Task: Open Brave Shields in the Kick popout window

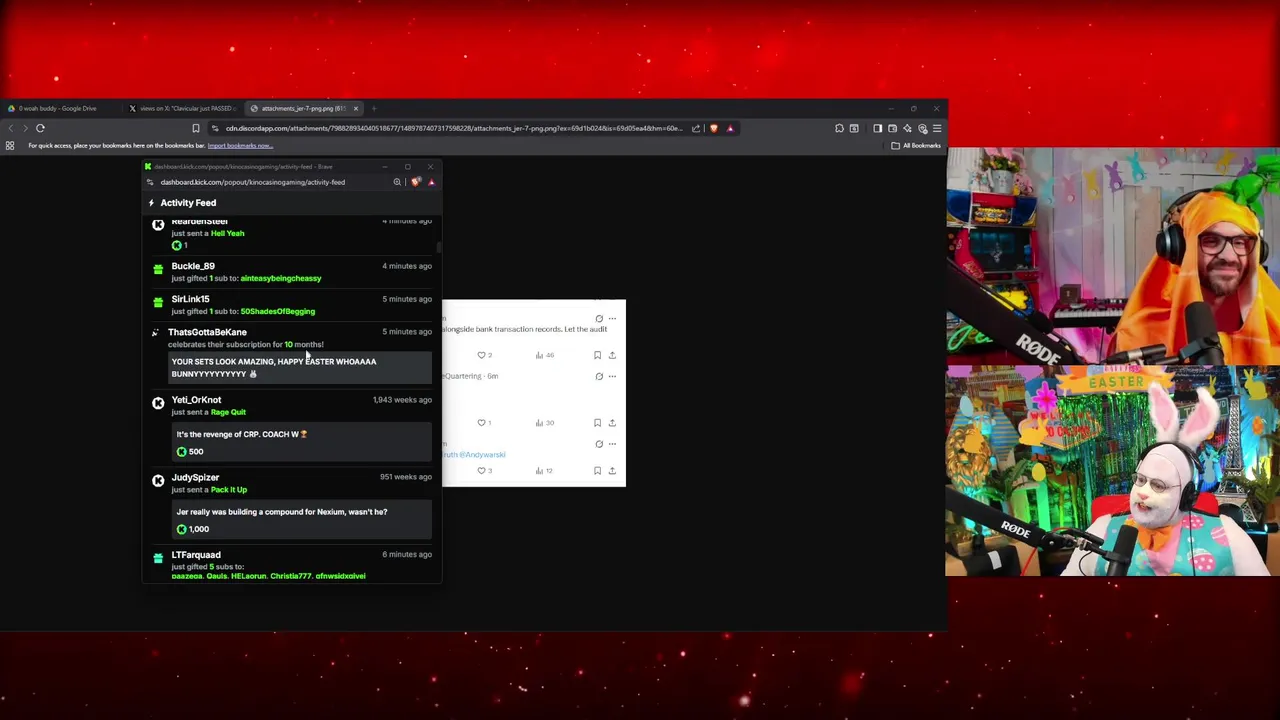Action: (415, 182)
